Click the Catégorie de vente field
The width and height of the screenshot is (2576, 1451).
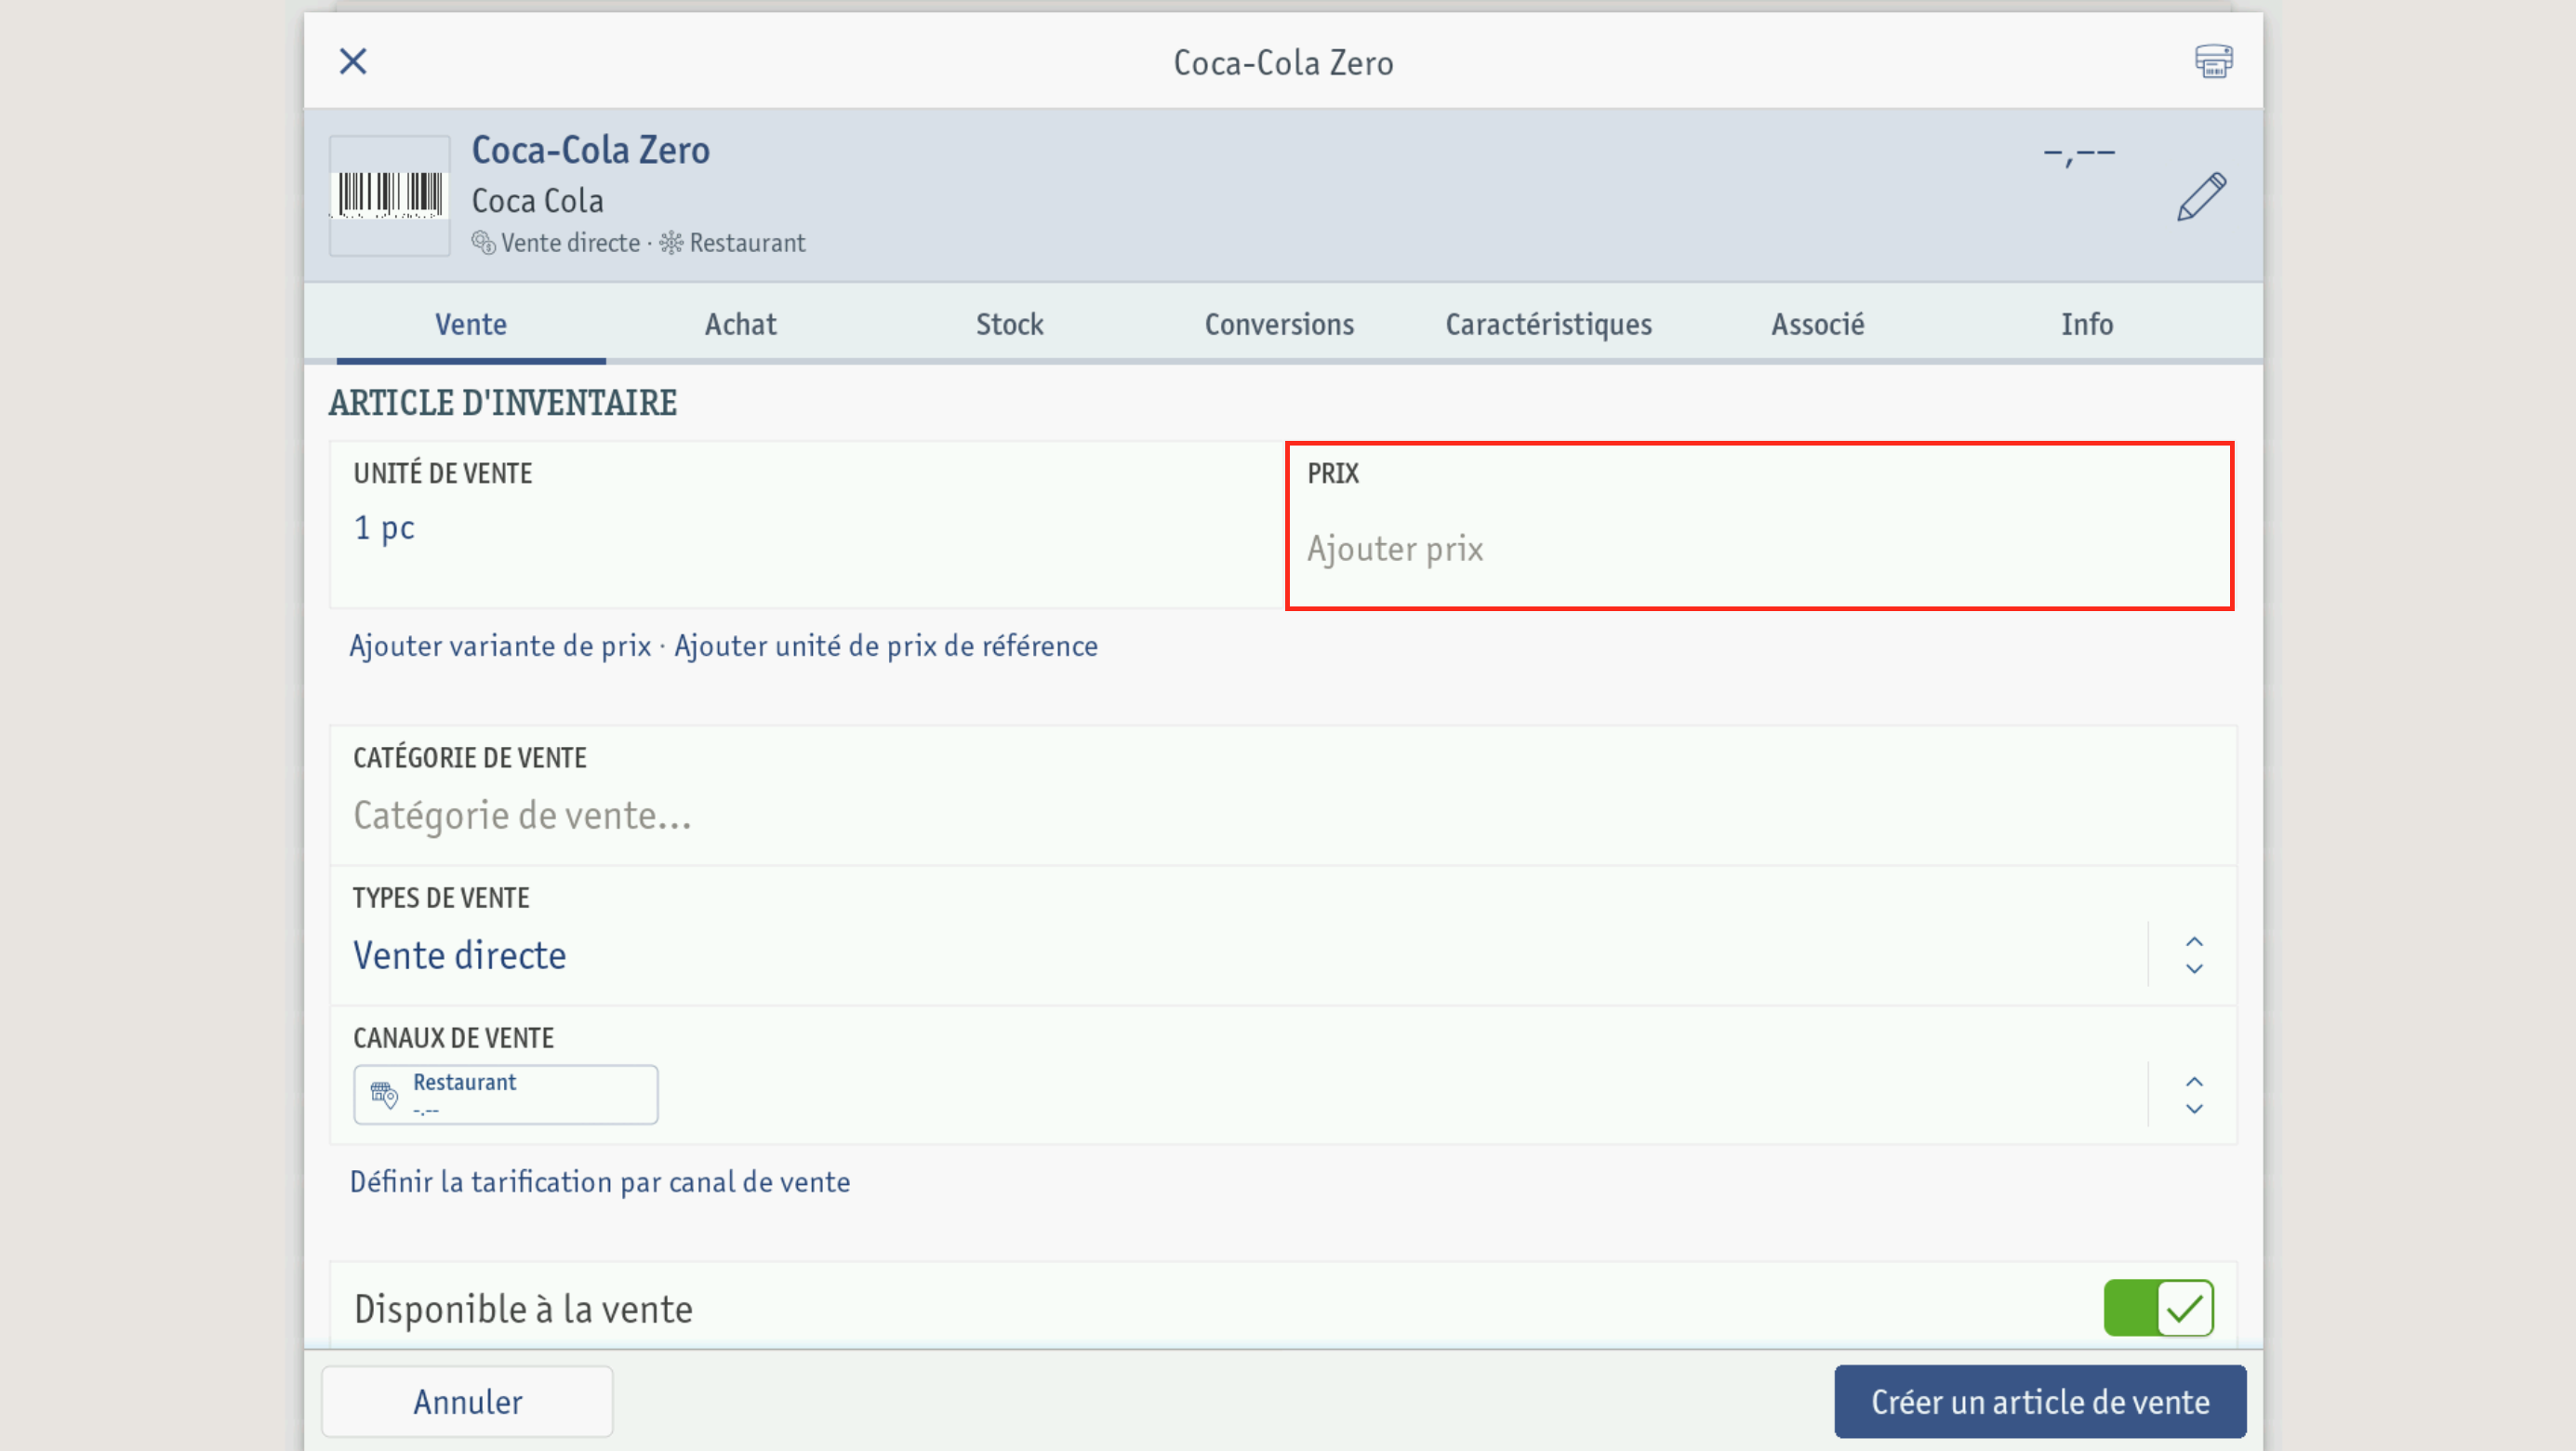click(1283, 796)
